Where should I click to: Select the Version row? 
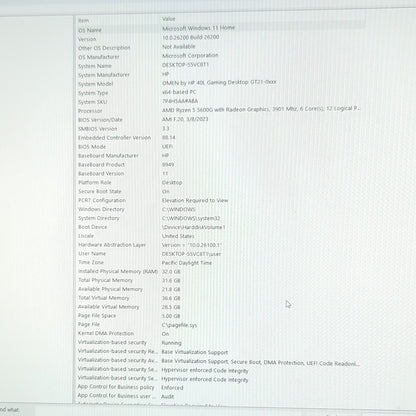coord(220,38)
